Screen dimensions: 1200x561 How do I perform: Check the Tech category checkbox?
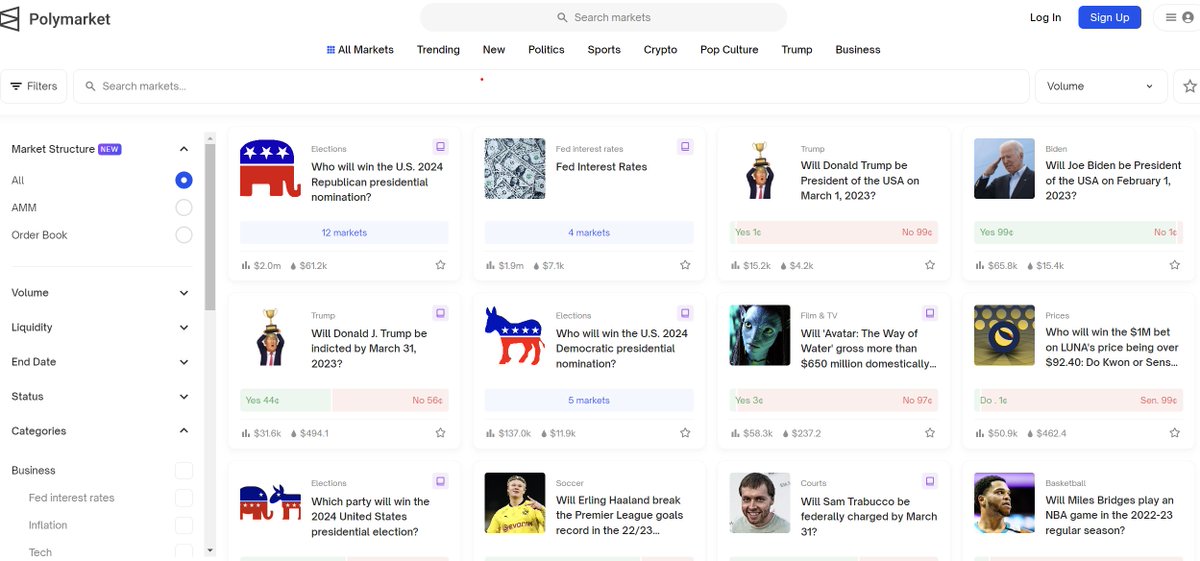point(183,552)
